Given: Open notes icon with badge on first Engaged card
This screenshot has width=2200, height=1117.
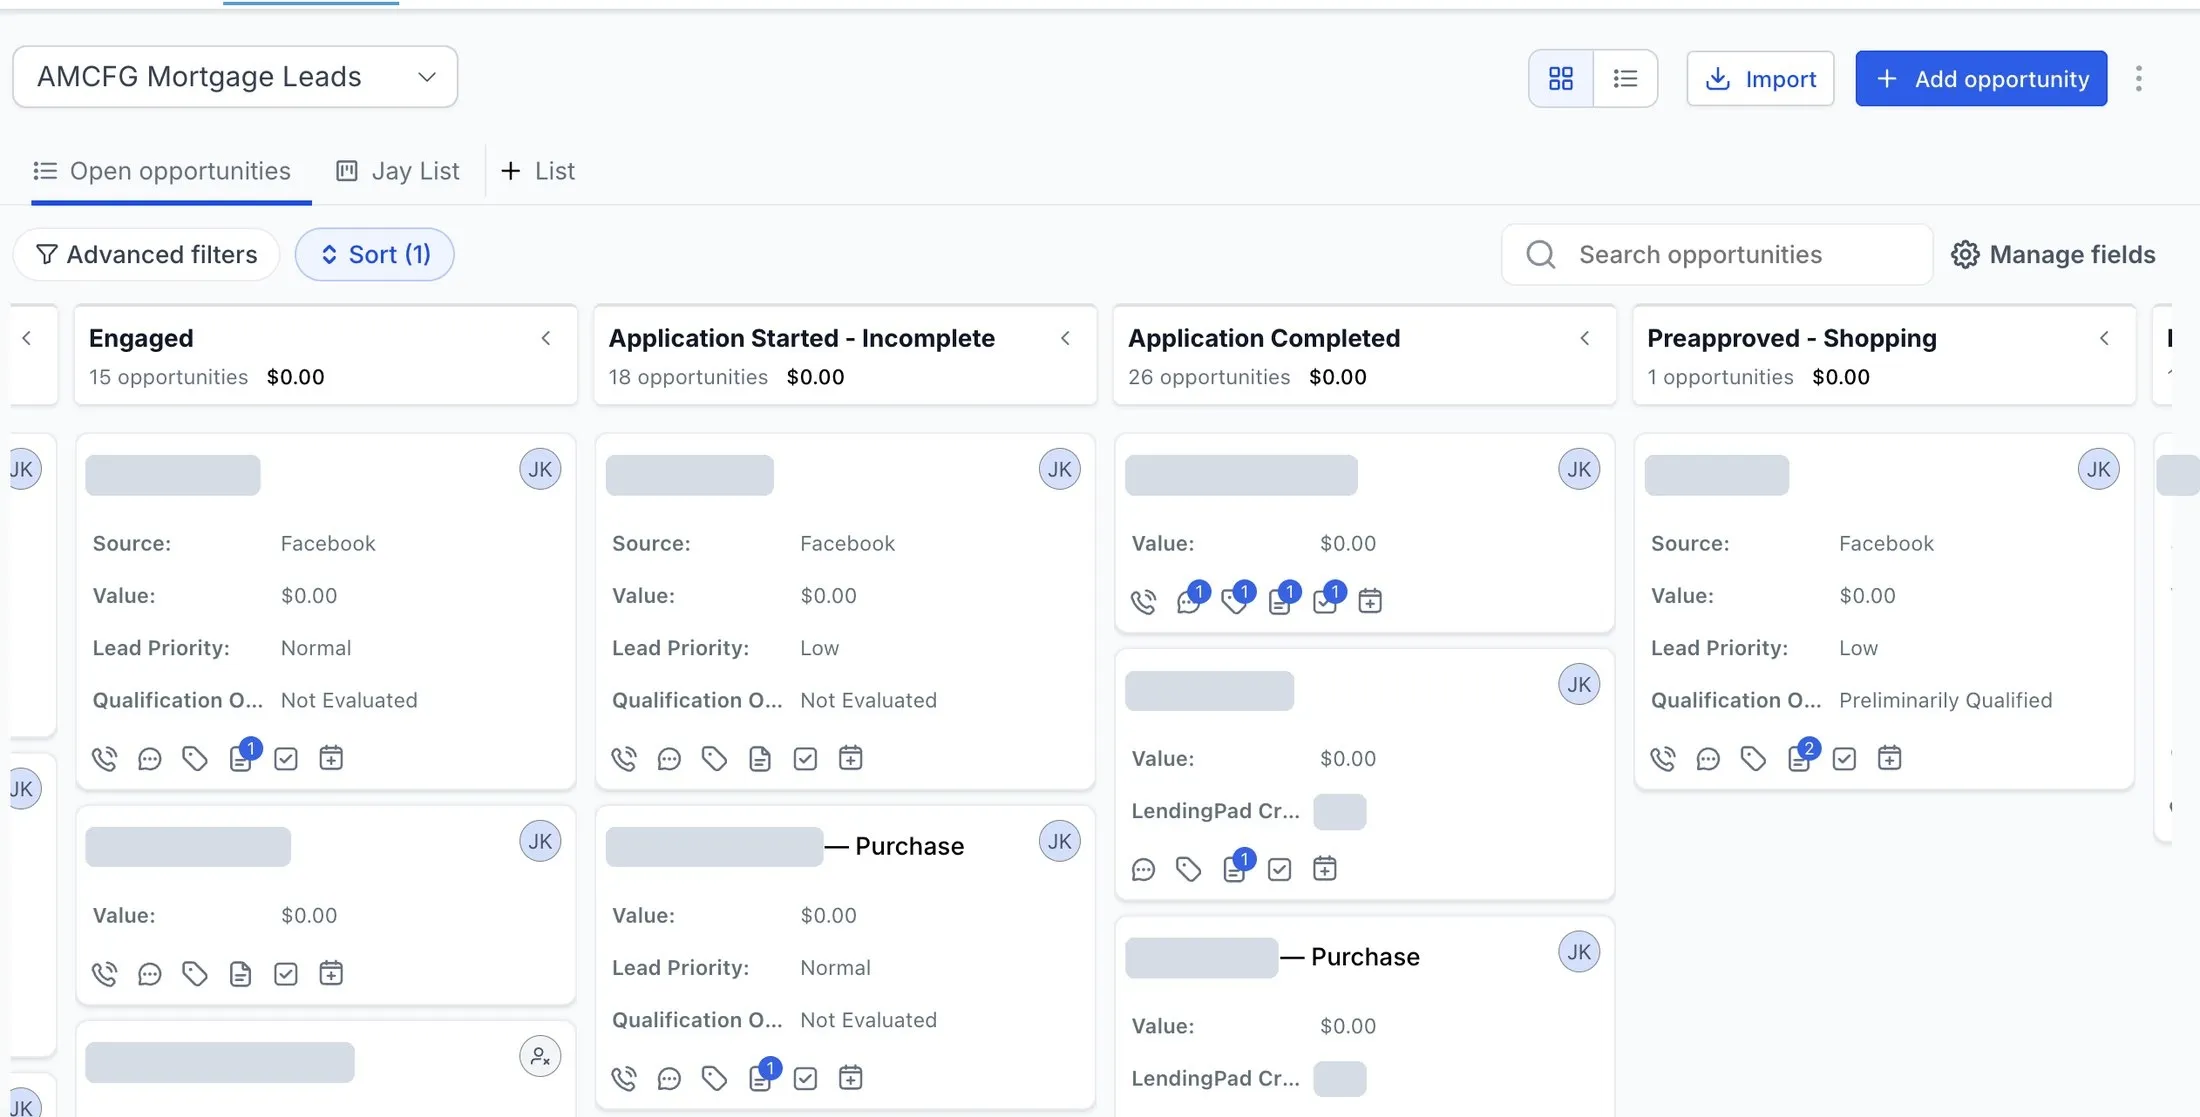Looking at the screenshot, I should point(242,757).
